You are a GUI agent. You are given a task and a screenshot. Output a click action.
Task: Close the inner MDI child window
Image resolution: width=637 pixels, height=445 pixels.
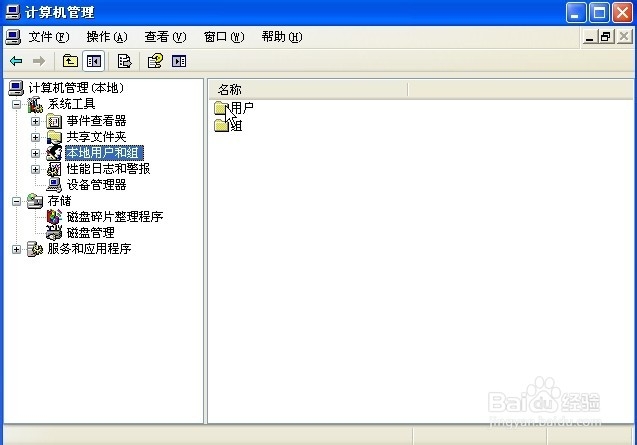[x=624, y=37]
